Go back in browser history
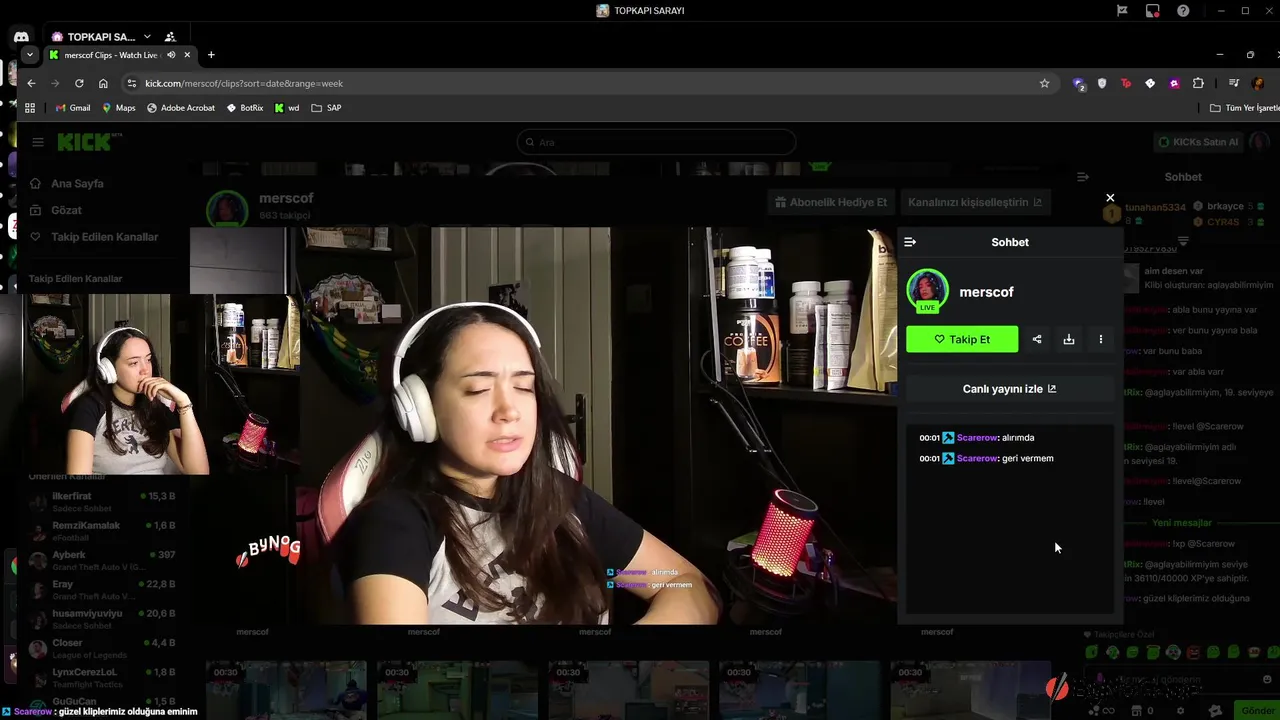 click(x=31, y=83)
